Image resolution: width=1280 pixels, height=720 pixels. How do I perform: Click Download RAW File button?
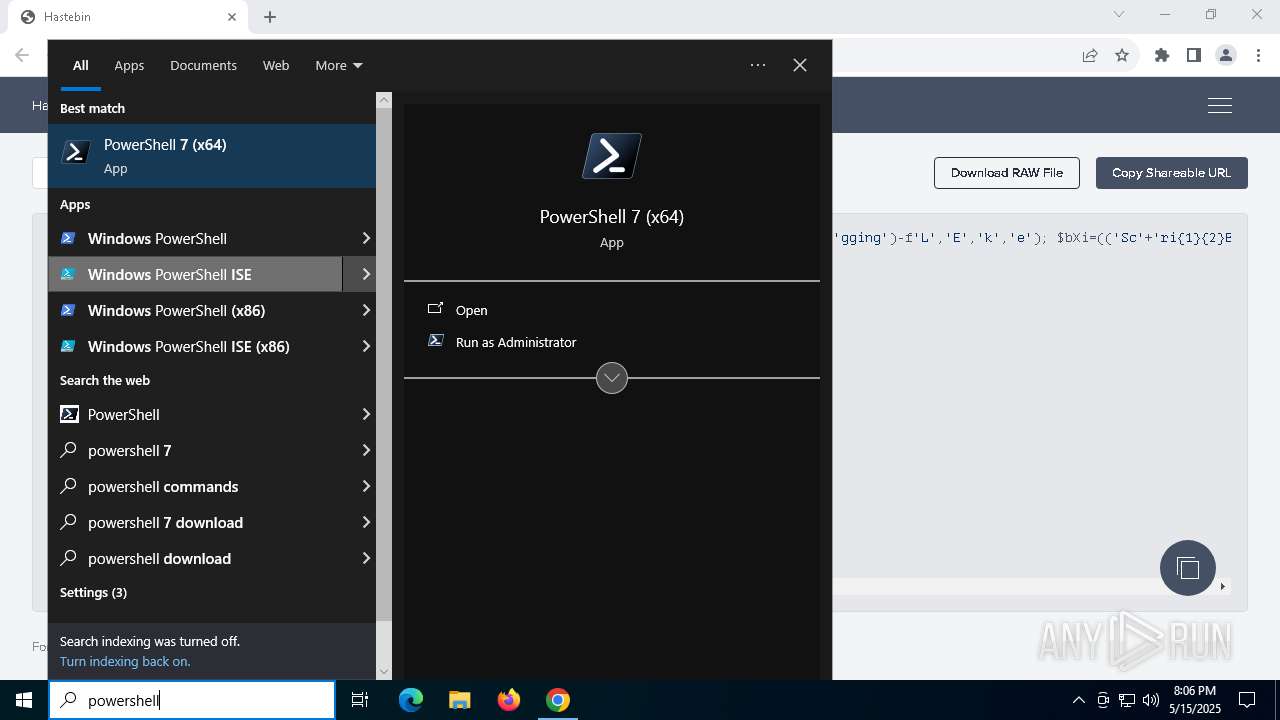pyautogui.click(x=1007, y=172)
